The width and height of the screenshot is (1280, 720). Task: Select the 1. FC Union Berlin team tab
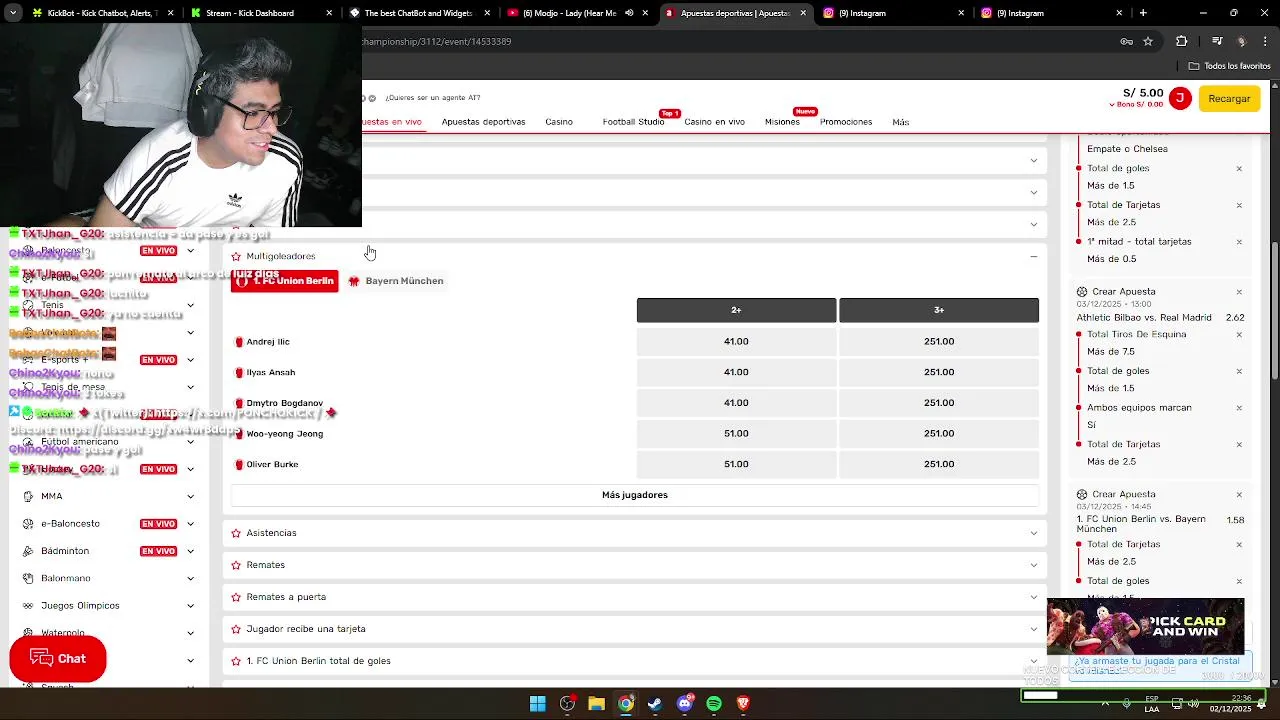click(x=284, y=281)
